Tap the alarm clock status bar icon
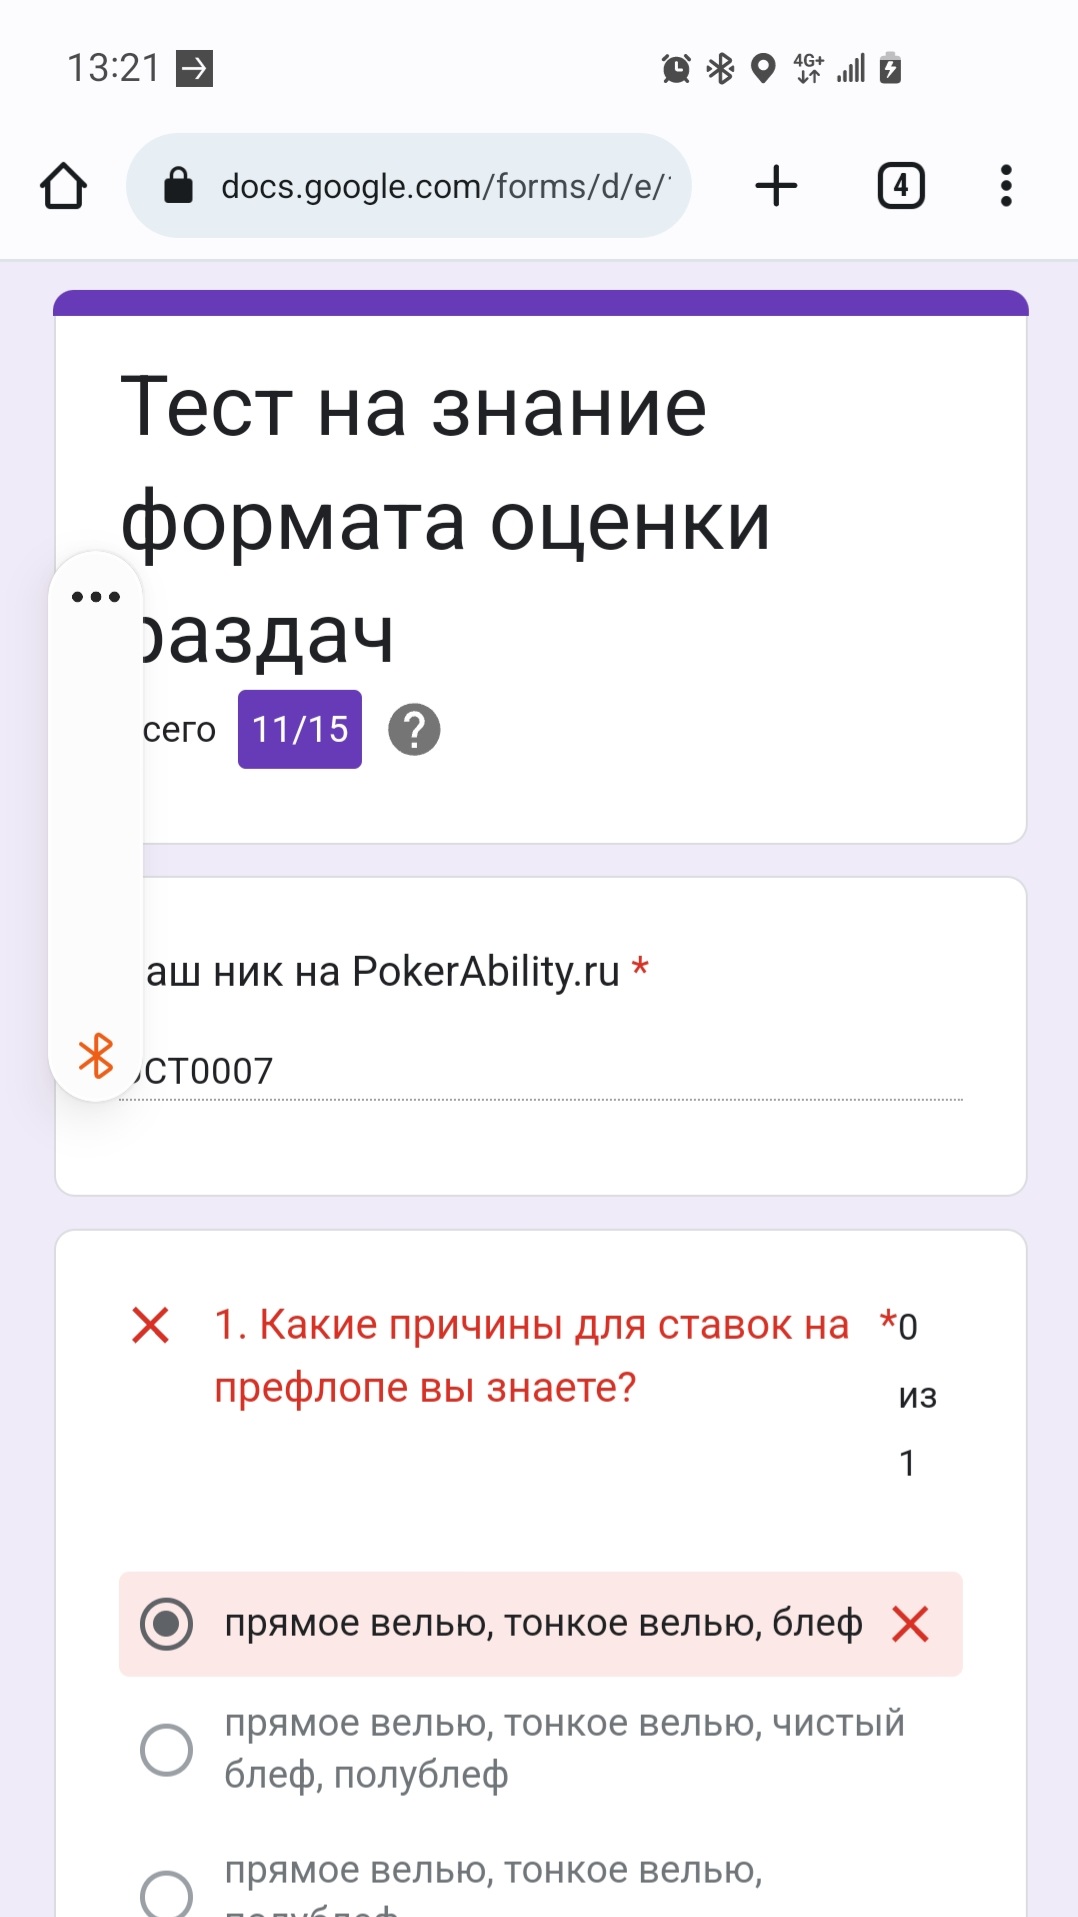Viewport: 1078px width, 1917px height. (676, 68)
